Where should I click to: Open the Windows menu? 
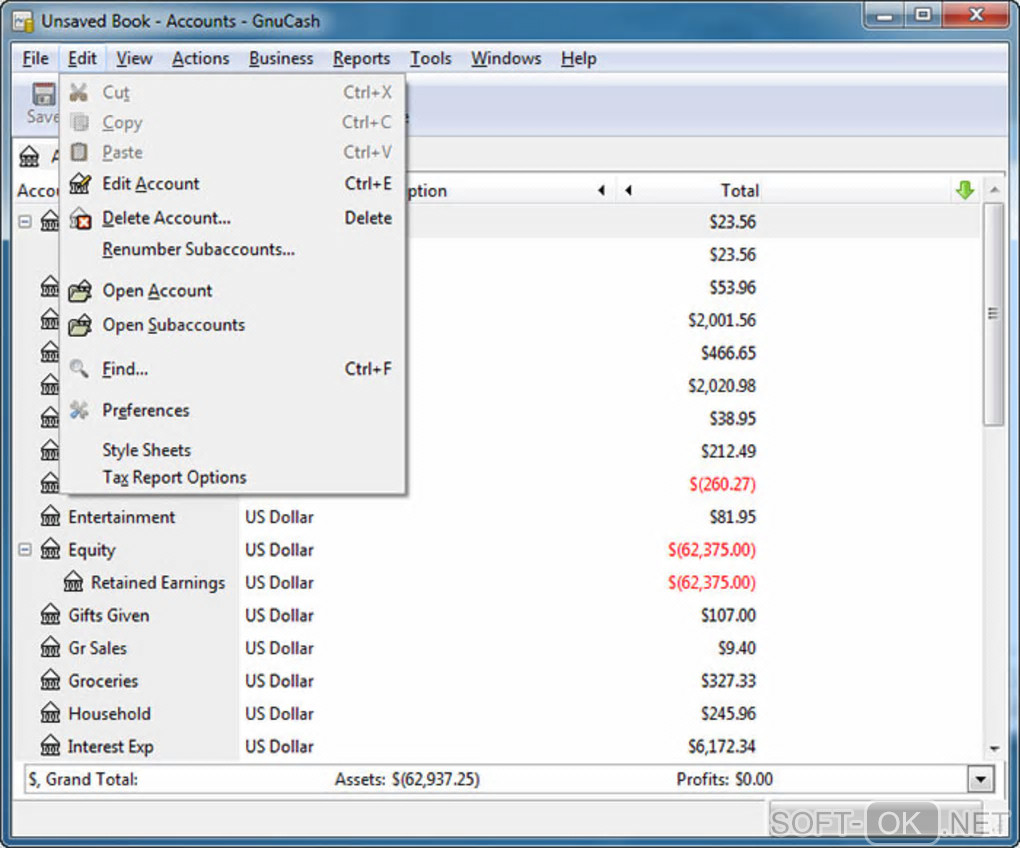coord(506,59)
